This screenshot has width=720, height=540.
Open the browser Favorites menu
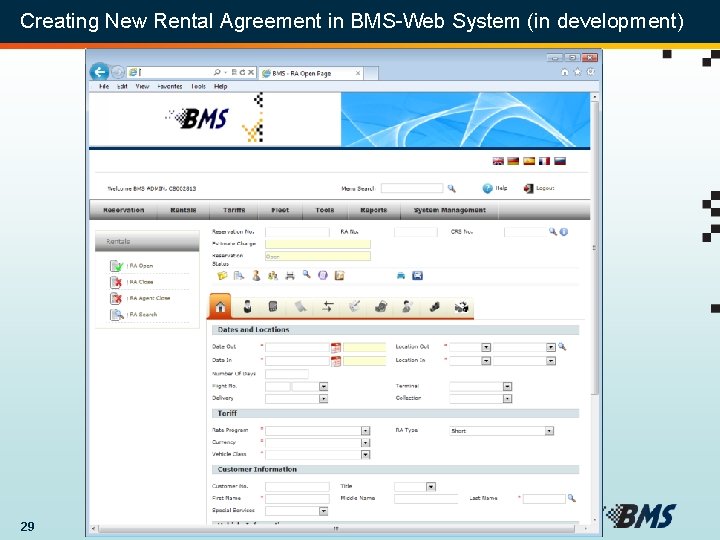click(x=169, y=86)
